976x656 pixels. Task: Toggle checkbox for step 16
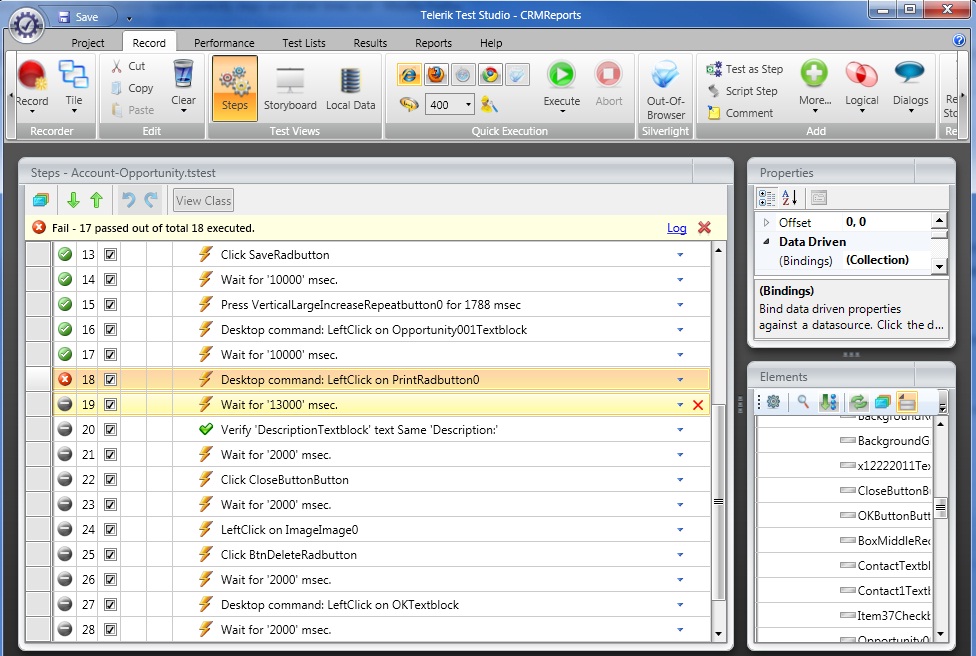(x=110, y=329)
